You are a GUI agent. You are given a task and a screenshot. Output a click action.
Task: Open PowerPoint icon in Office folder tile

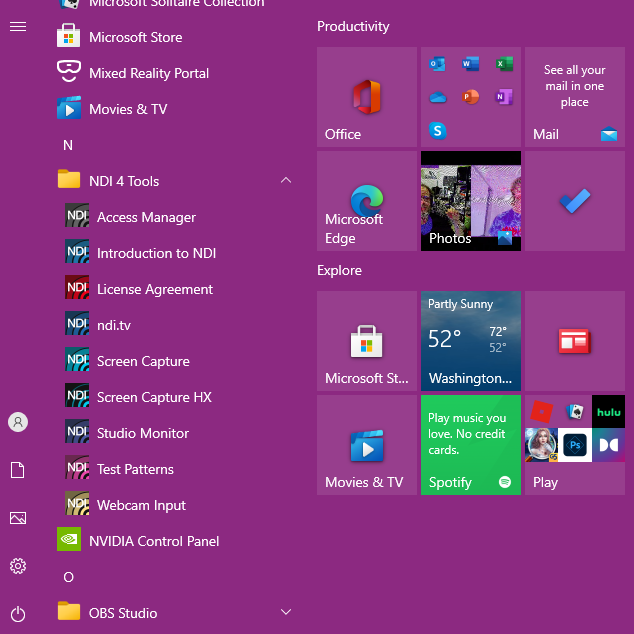click(471, 97)
